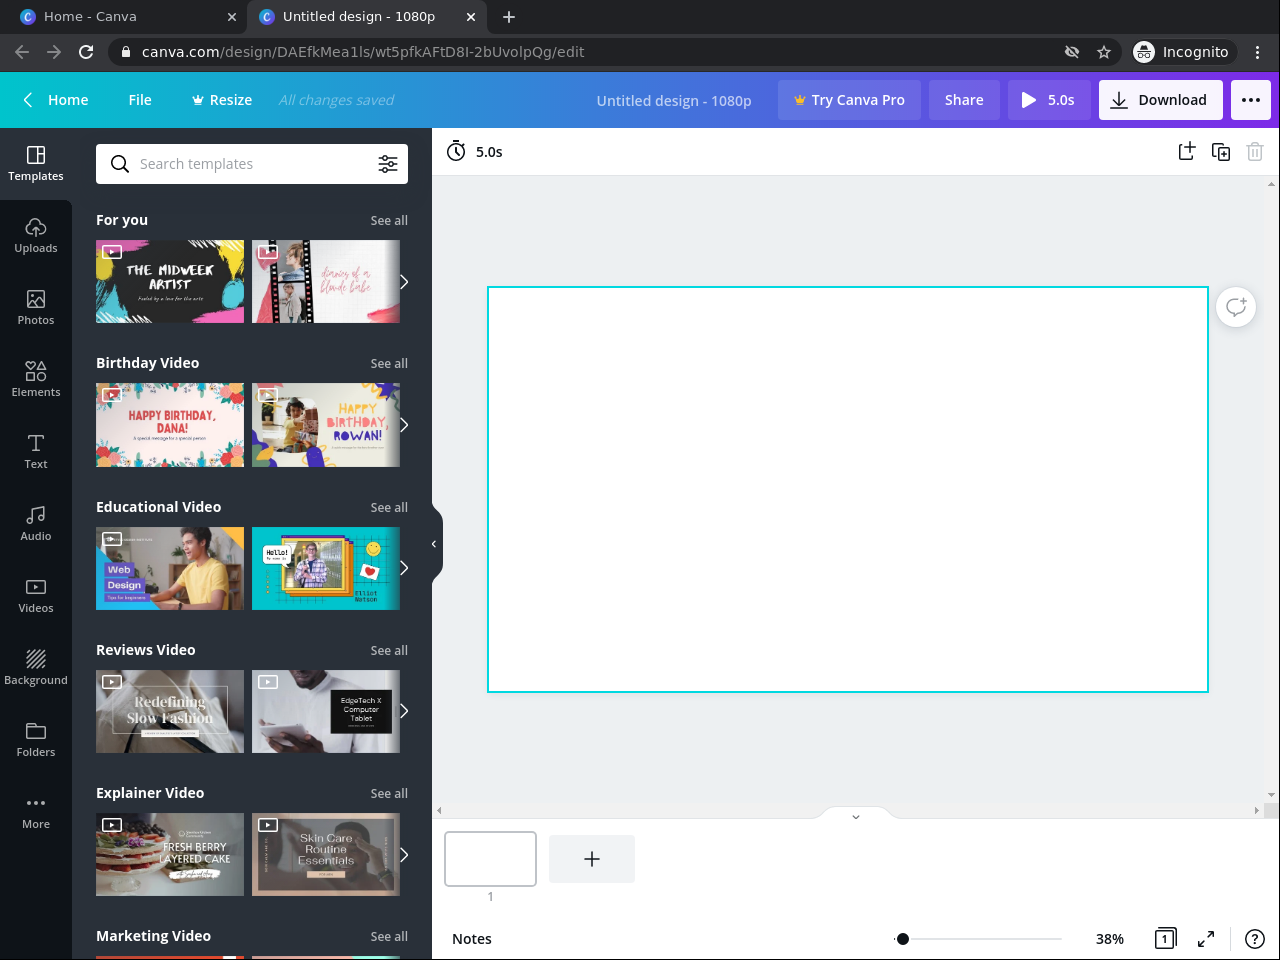Expand Educational Video row with right chevron

404,568
